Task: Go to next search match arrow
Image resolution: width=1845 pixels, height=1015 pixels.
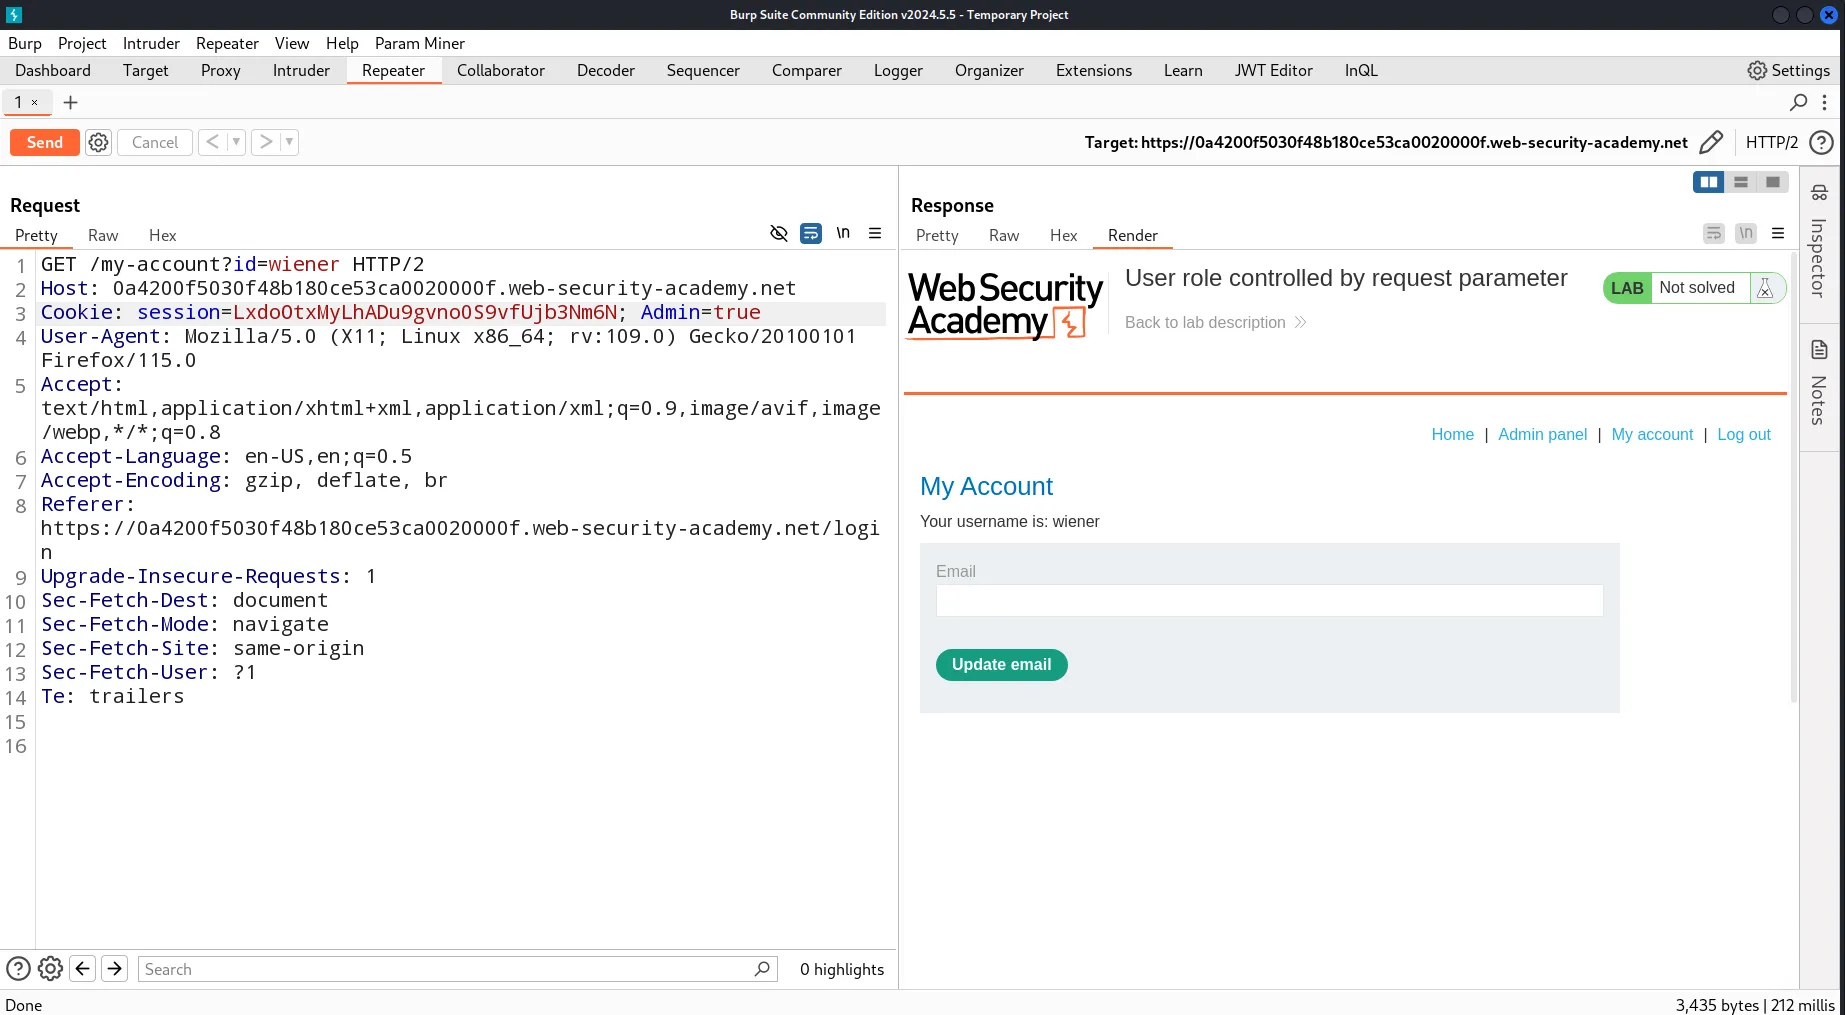Action: click(x=115, y=969)
